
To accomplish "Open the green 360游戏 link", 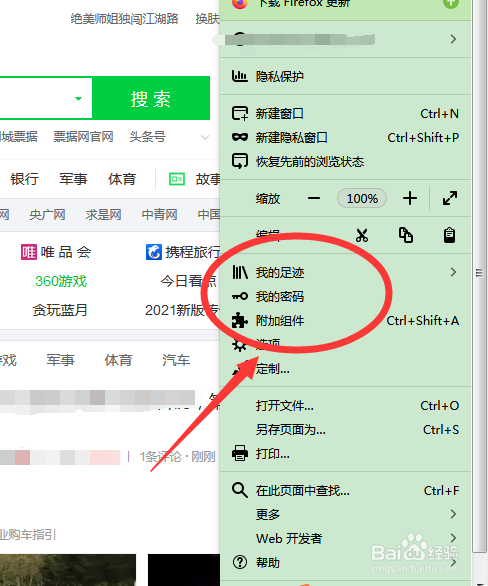I will [x=61, y=281].
